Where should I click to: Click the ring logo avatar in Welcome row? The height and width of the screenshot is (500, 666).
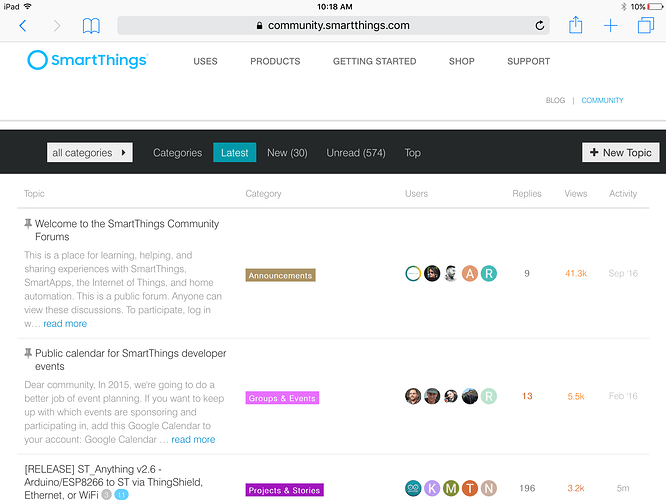(x=413, y=274)
